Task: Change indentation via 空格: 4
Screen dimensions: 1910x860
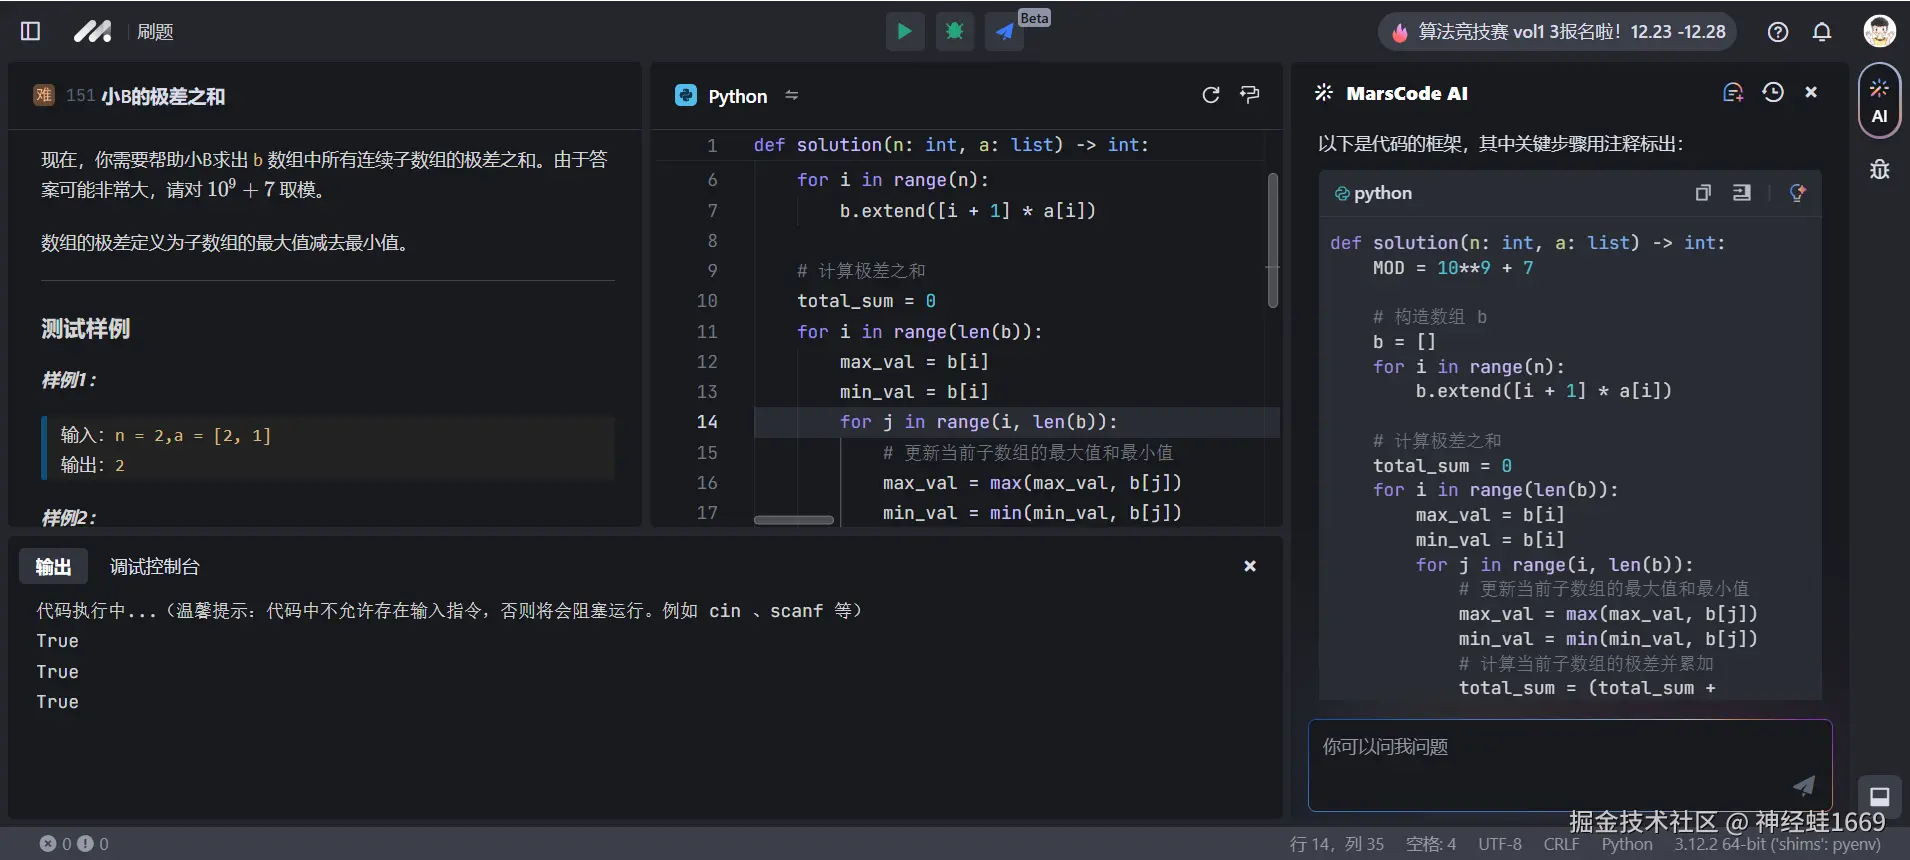Action: [x=1431, y=844]
